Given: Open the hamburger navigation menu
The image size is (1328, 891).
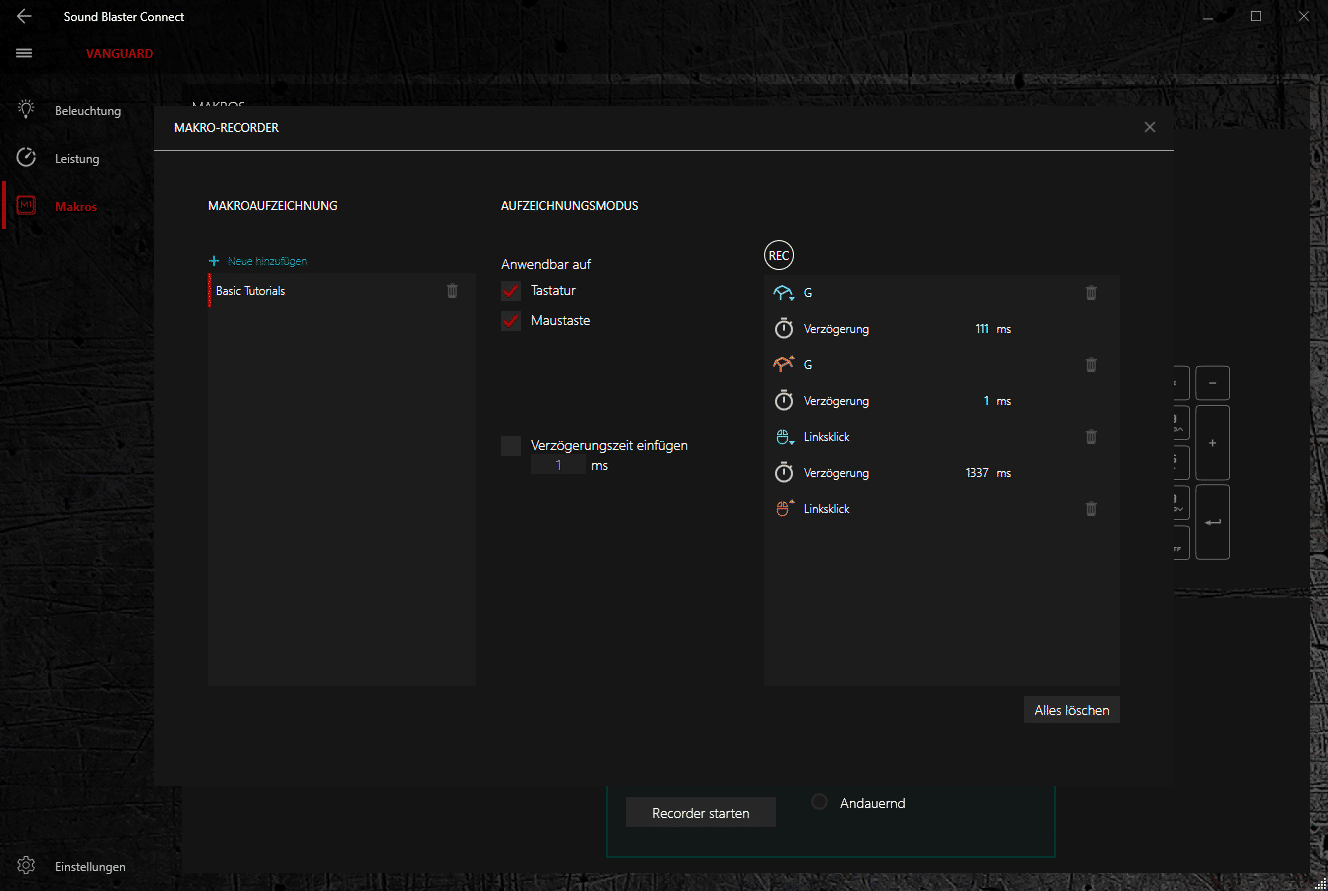Looking at the screenshot, I should point(25,53).
